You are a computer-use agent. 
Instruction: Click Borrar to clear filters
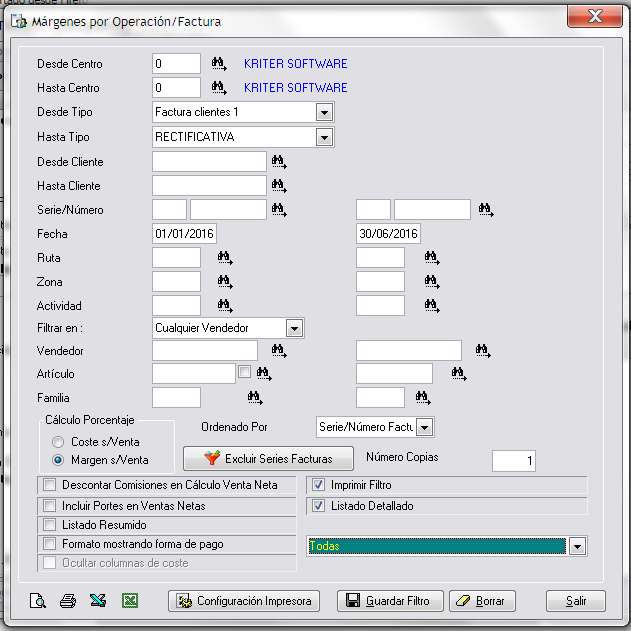click(x=482, y=601)
